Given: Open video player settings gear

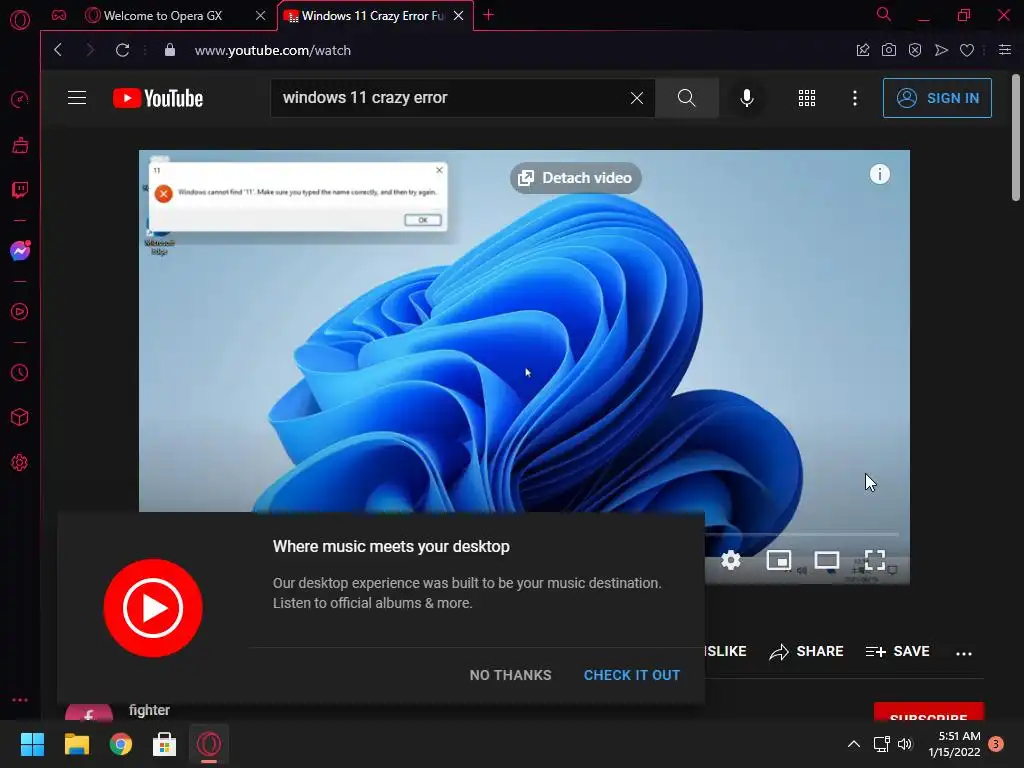Looking at the screenshot, I should (x=731, y=560).
